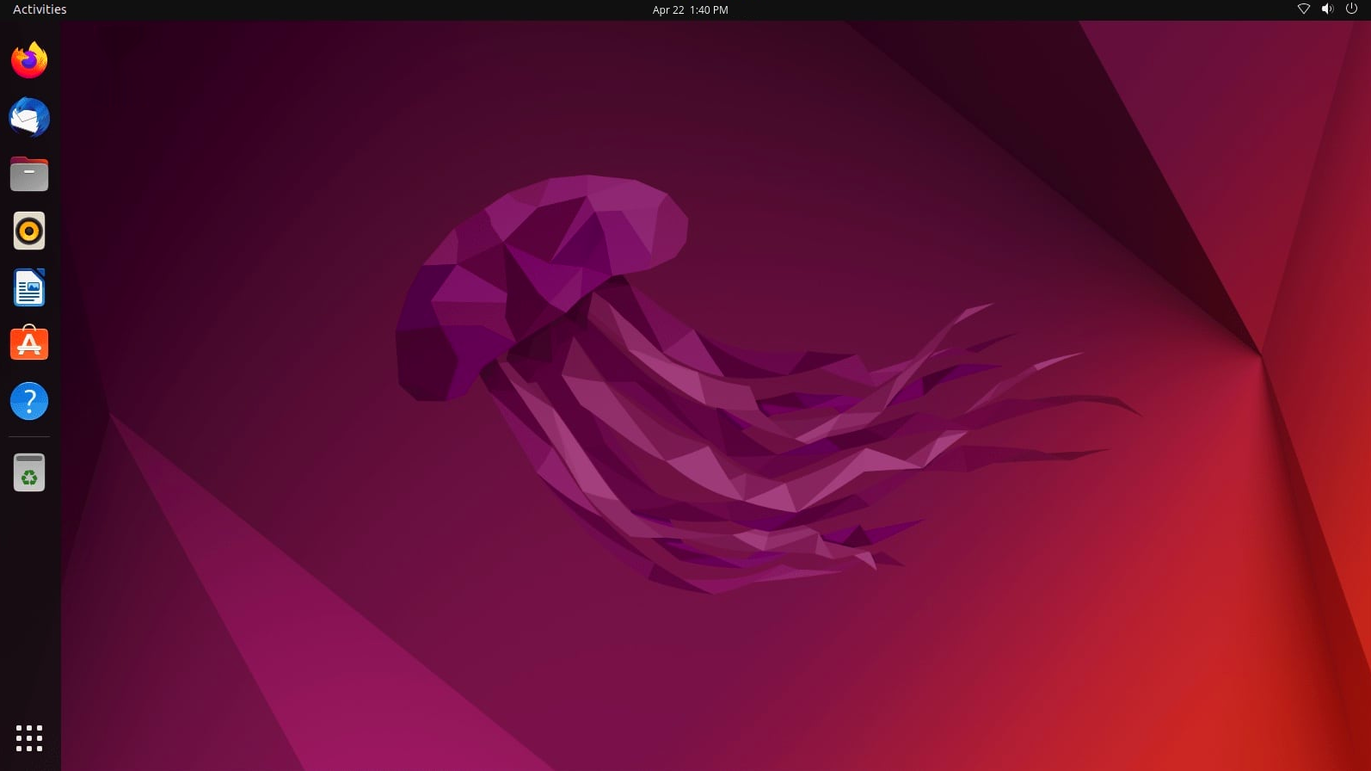
Task: Start the Rhythmbox music player
Action: click(29, 231)
